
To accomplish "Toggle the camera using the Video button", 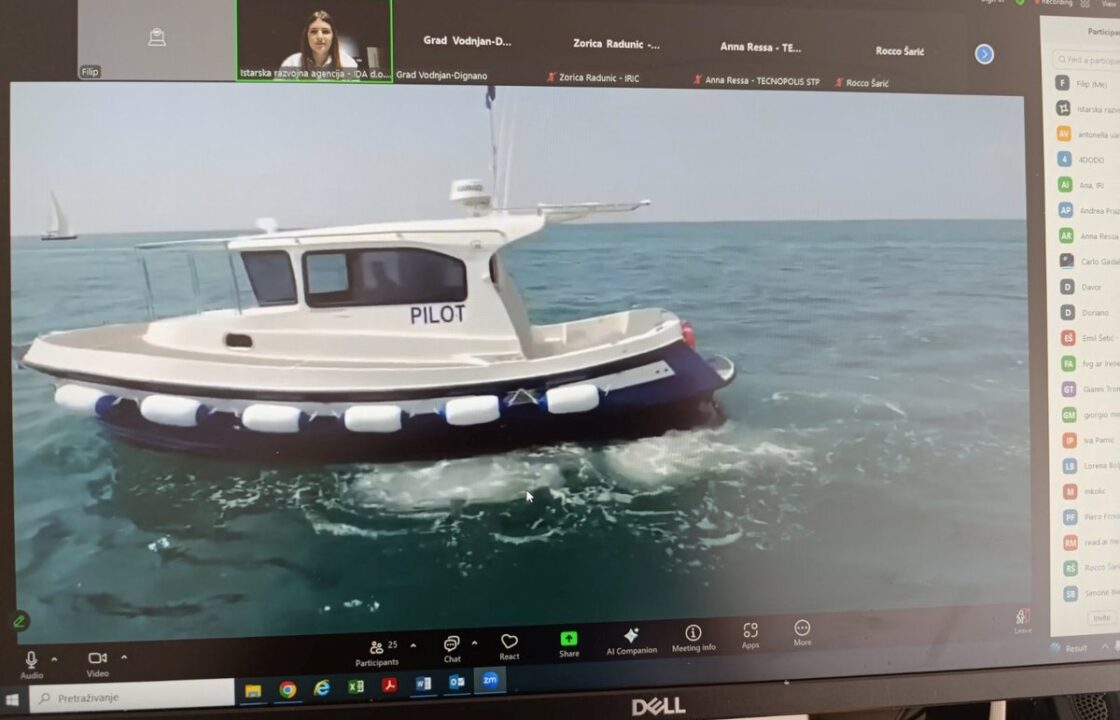I will (x=98, y=663).
